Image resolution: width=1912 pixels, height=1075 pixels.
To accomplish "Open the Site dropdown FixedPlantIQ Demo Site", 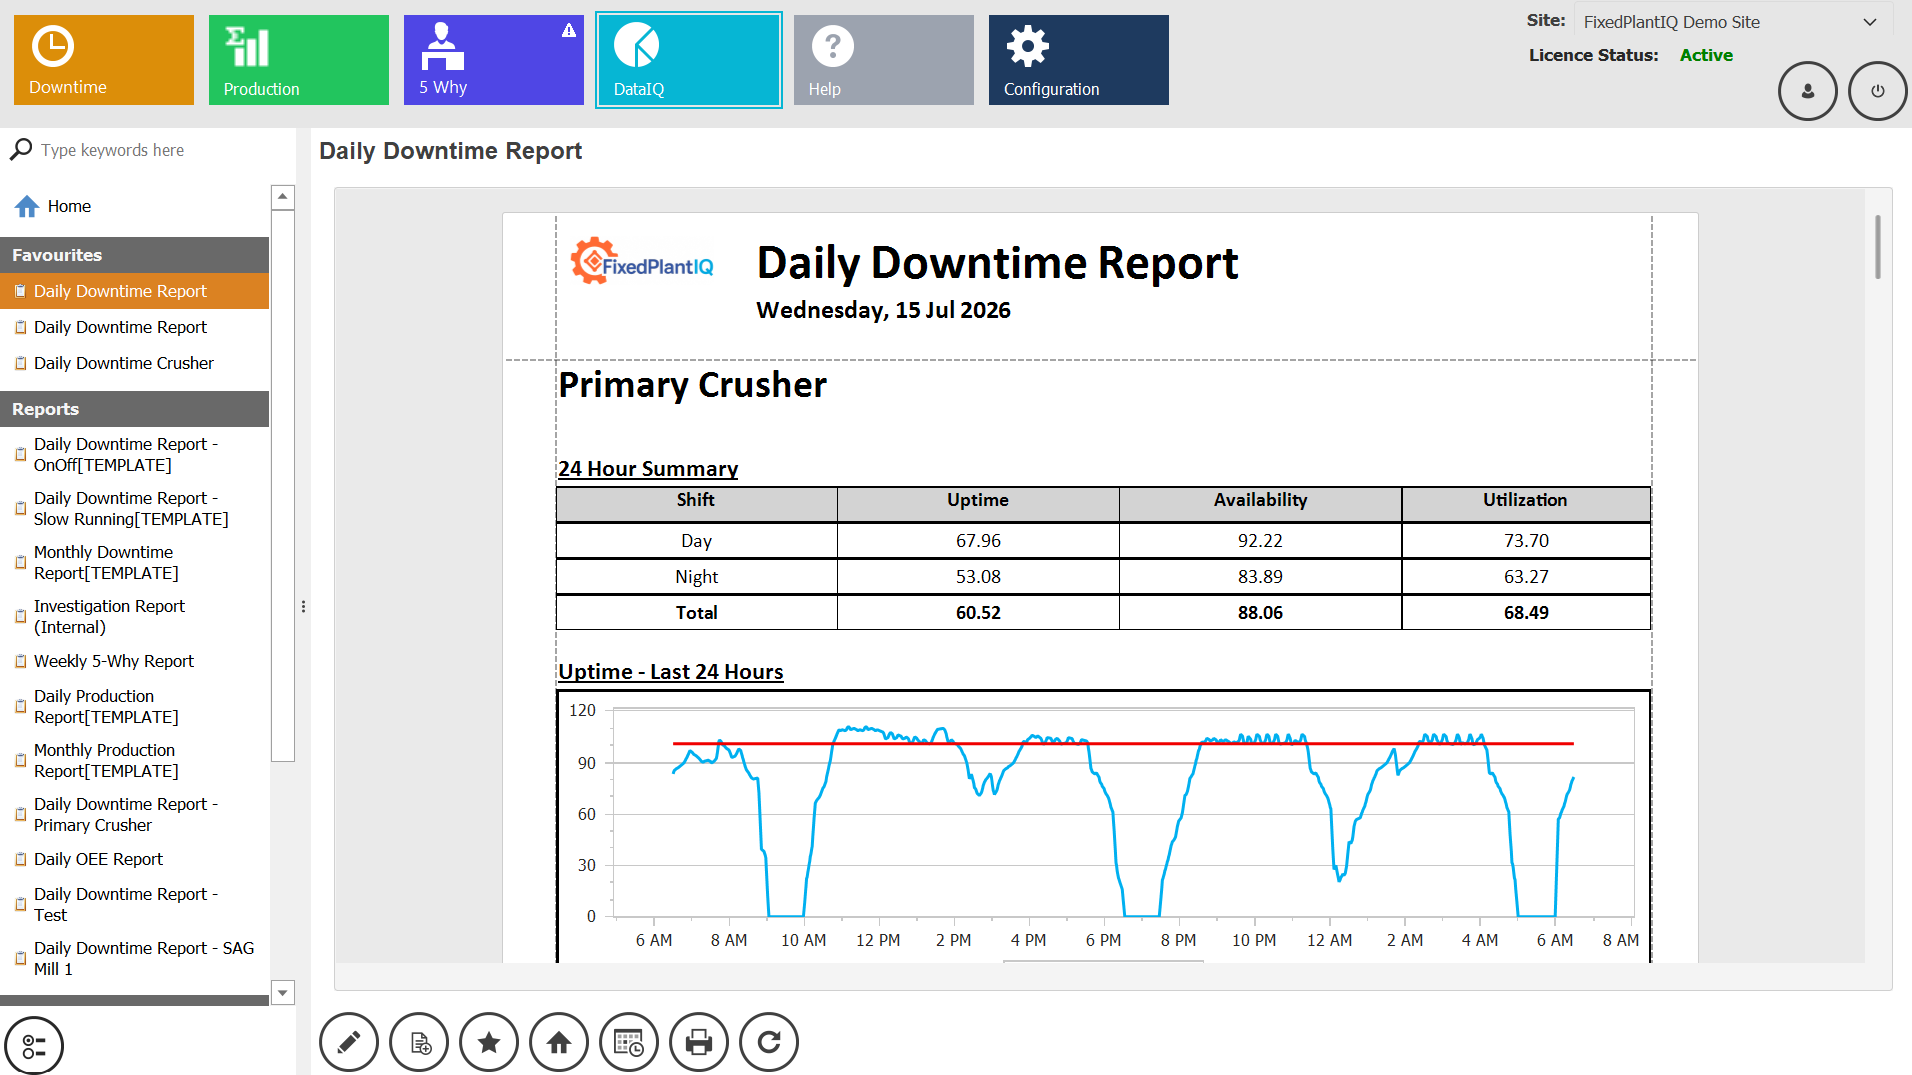I will (1733, 22).
